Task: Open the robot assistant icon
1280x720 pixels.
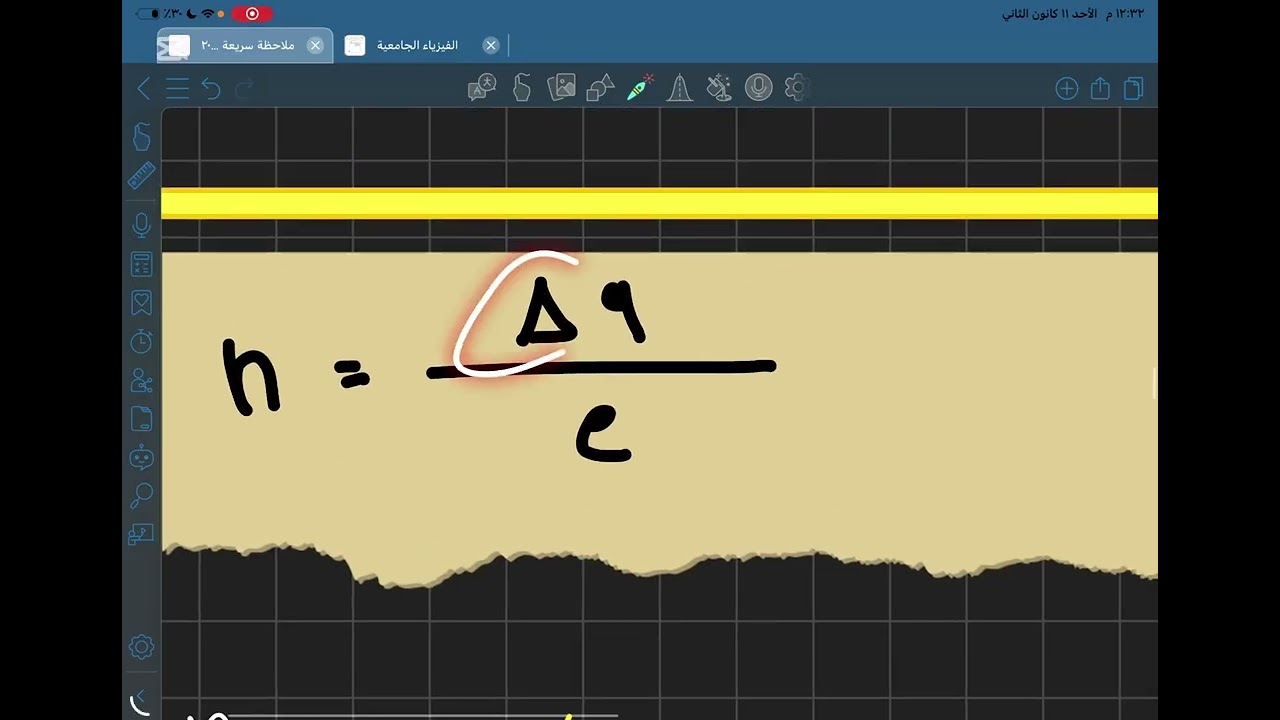Action: tap(141, 457)
